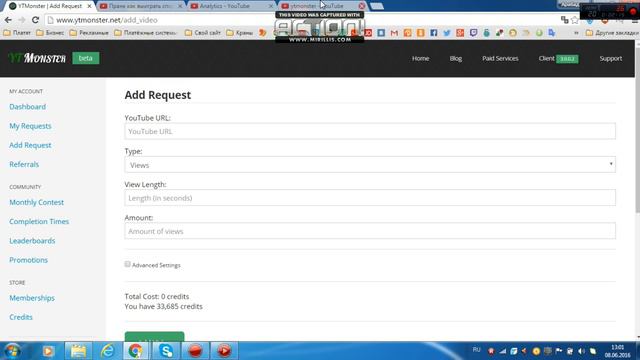Open the 'Свой сайт' bookmarks folder

[203, 33]
